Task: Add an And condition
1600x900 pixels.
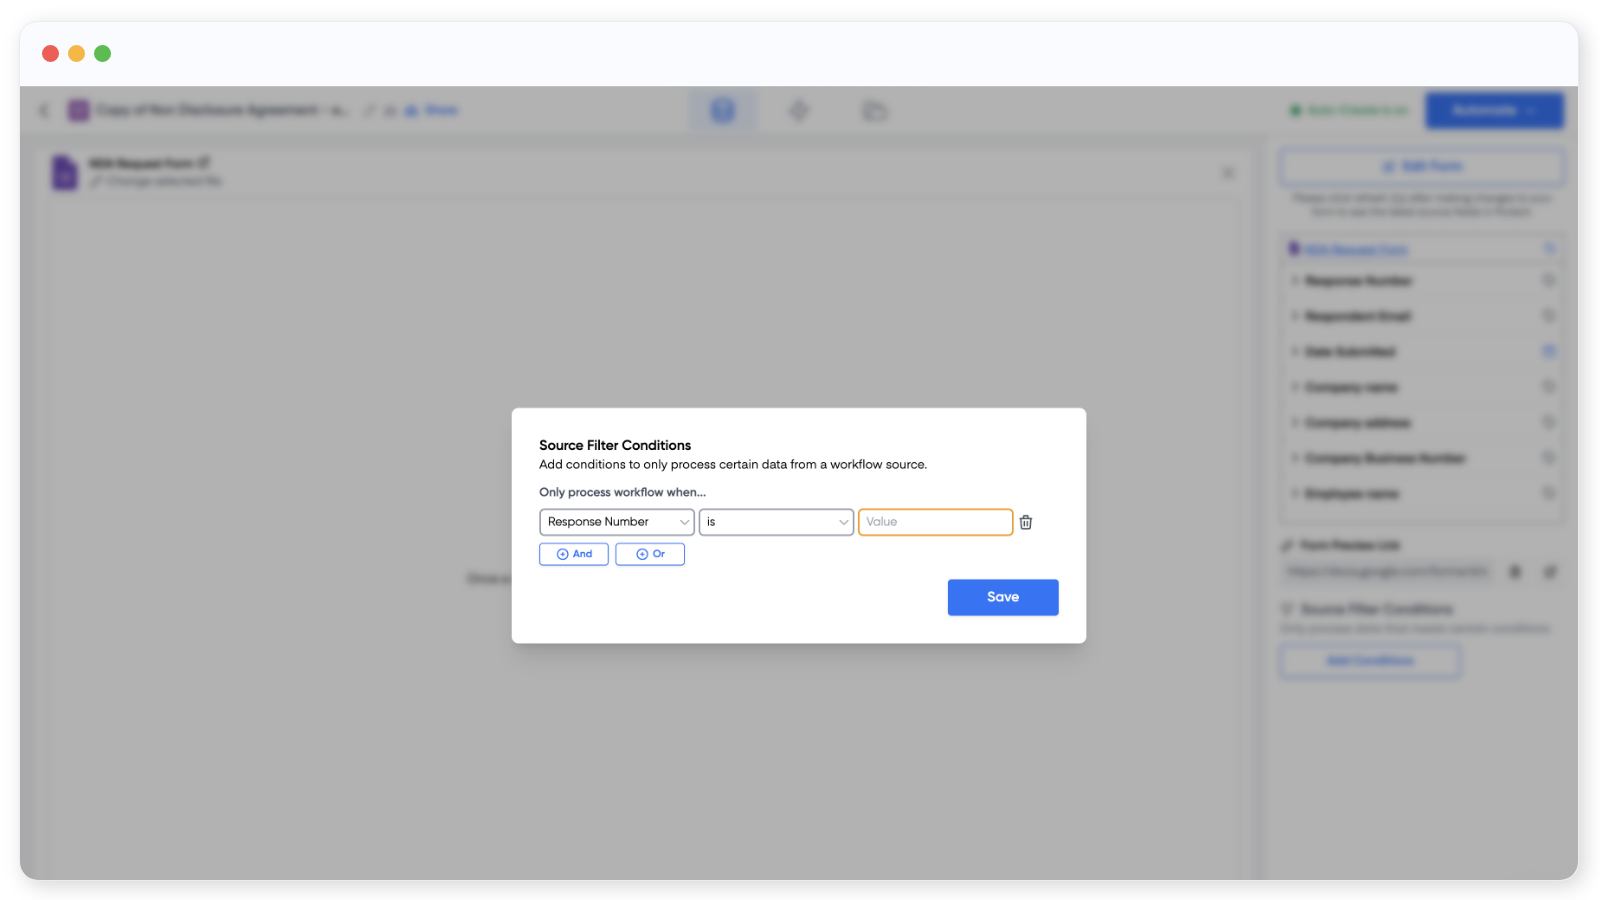Action: coord(574,554)
